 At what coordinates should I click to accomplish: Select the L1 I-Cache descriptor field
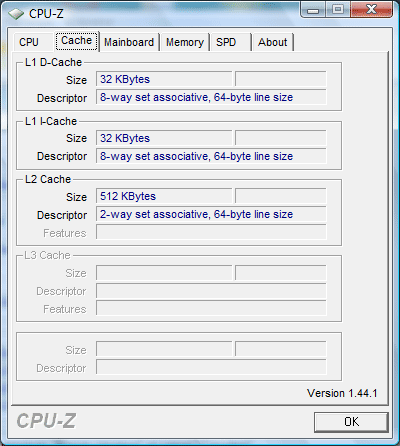211,156
